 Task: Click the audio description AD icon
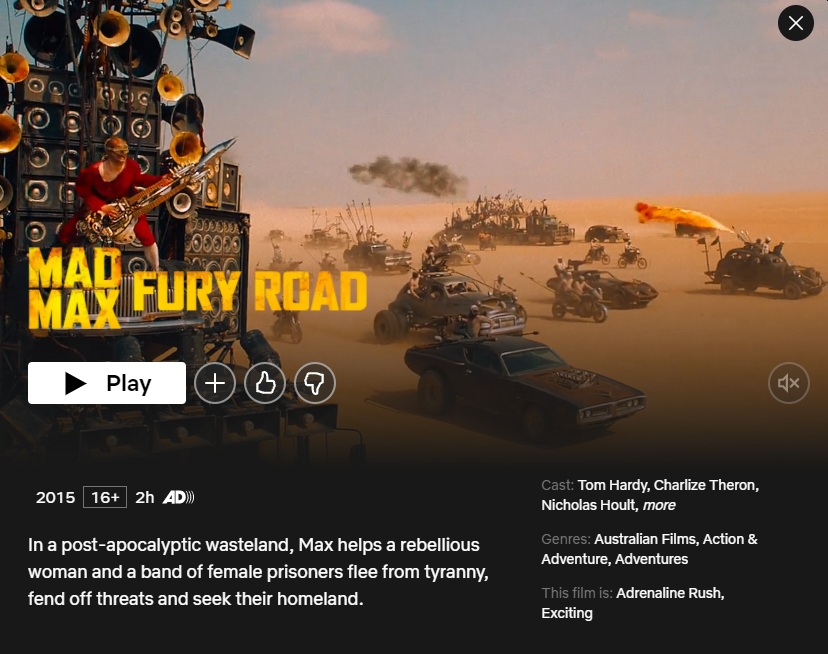tap(178, 497)
